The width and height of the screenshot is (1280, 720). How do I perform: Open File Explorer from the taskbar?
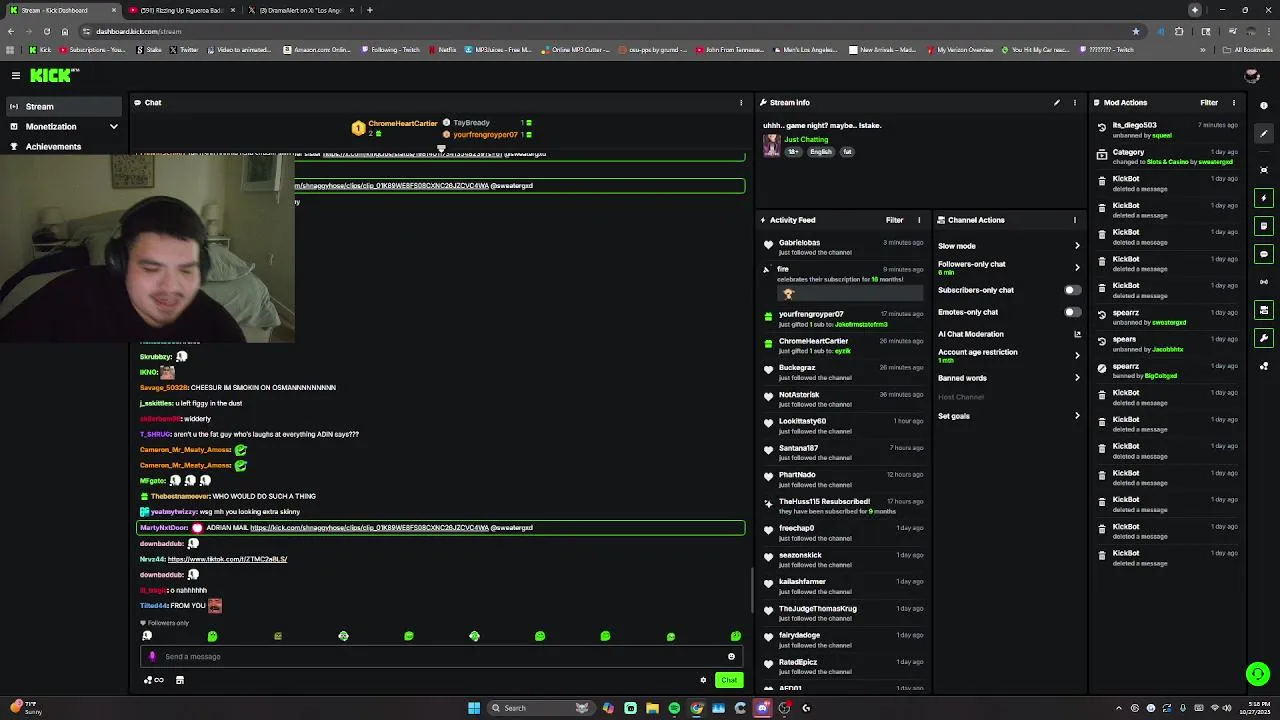point(652,708)
